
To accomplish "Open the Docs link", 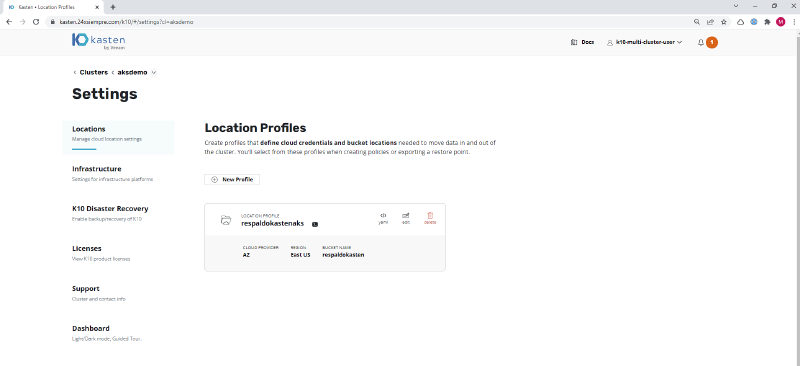I will tap(582, 42).
